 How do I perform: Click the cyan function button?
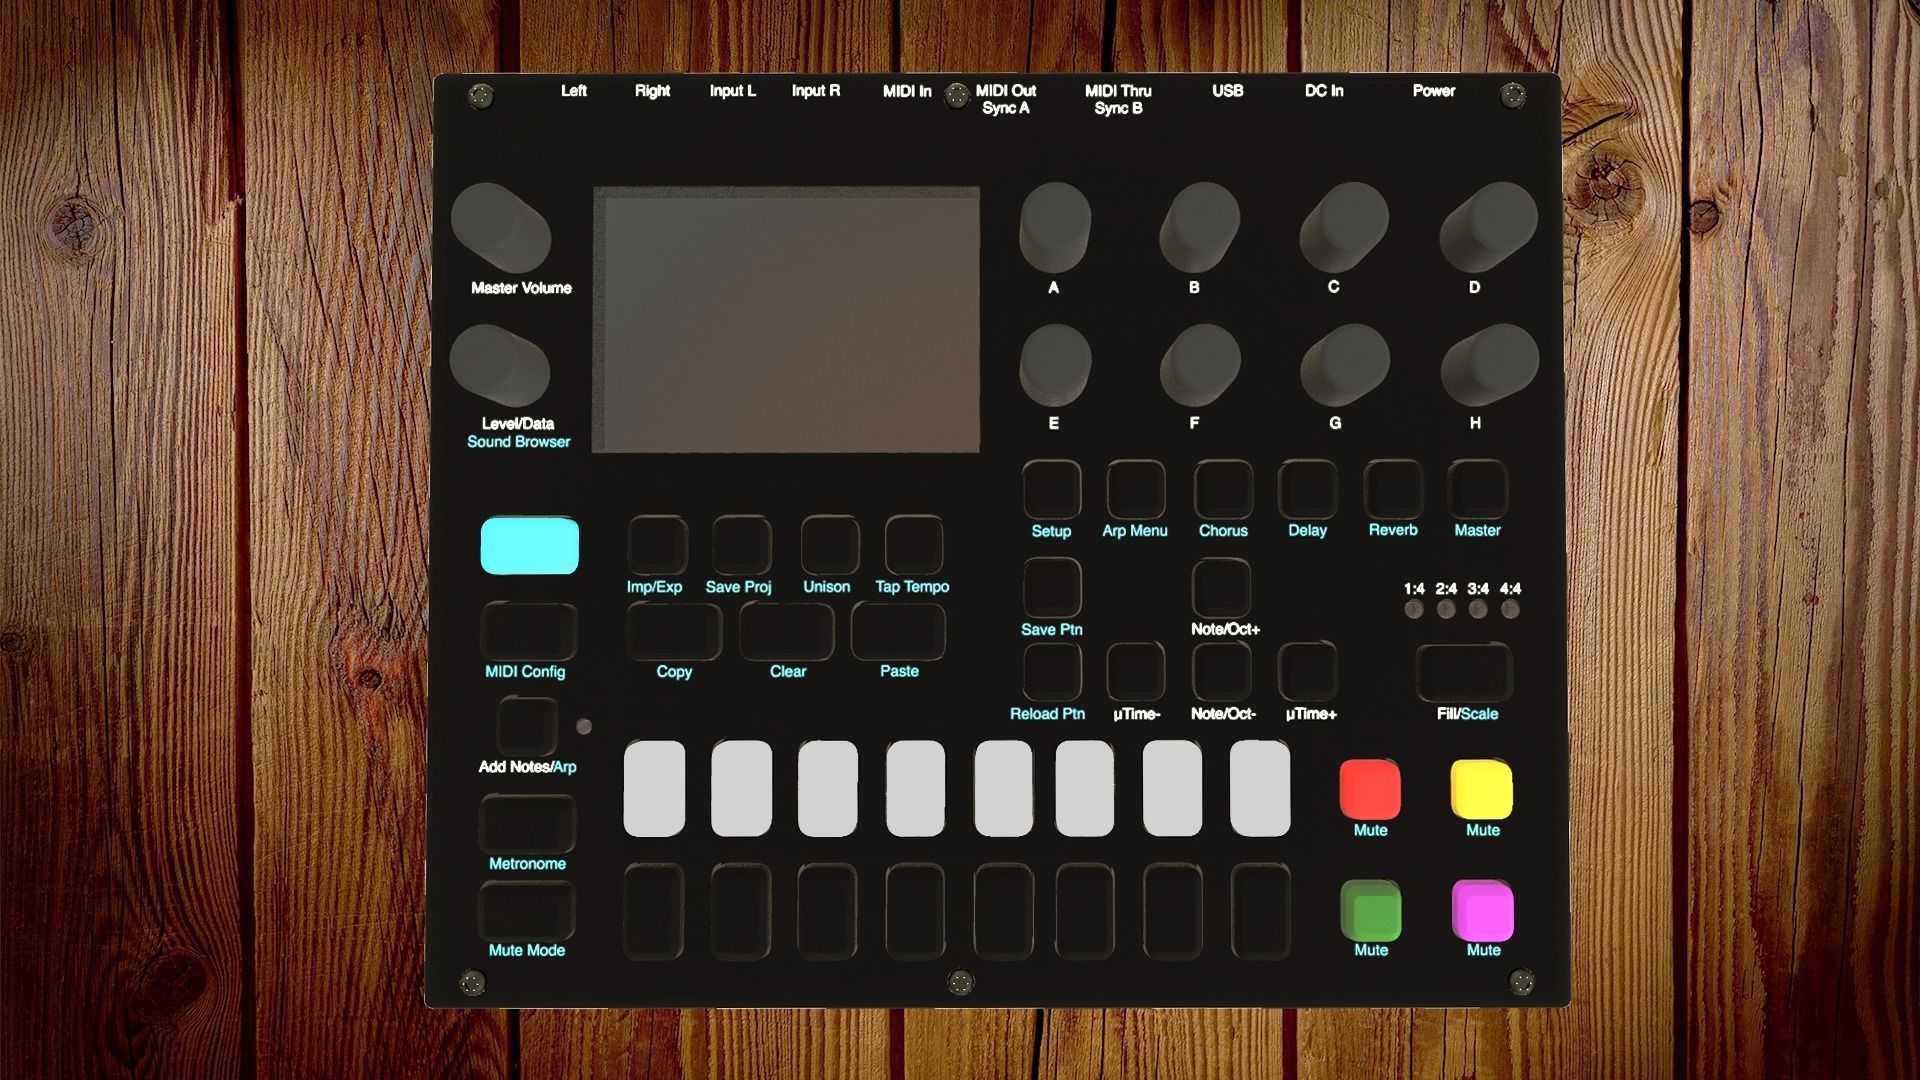tap(529, 546)
